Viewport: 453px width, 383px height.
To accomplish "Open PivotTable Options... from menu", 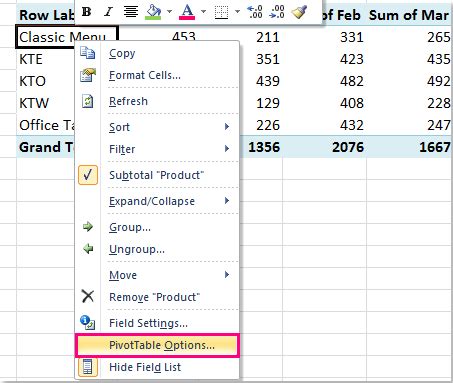I will click(x=157, y=345).
